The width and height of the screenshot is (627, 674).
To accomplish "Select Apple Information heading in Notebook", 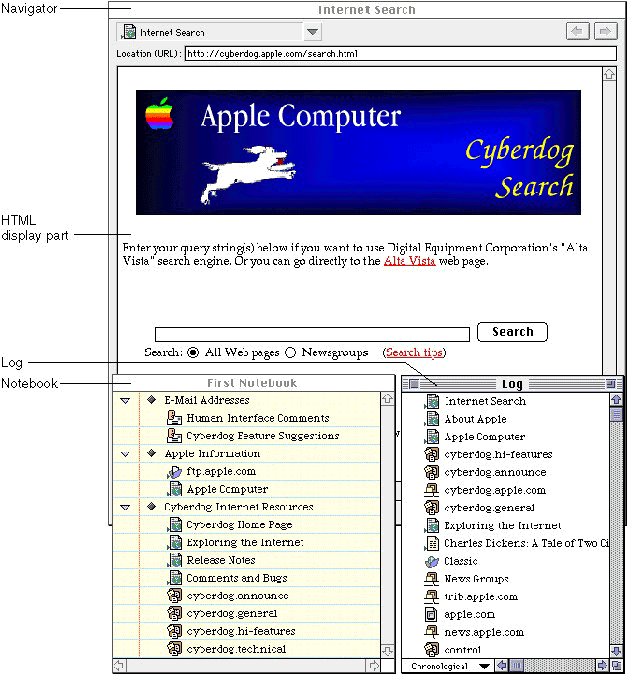I will pos(212,453).
